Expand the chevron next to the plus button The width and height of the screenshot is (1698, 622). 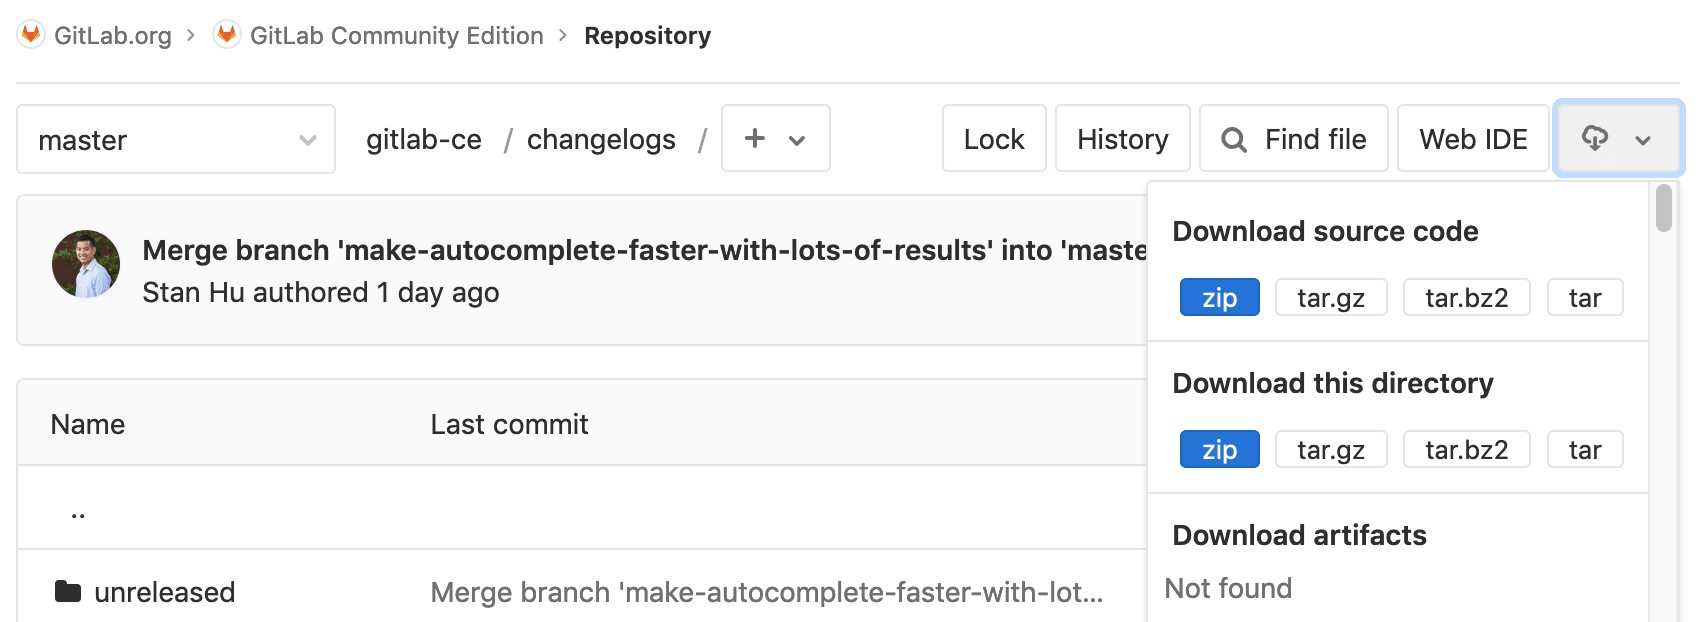click(795, 140)
